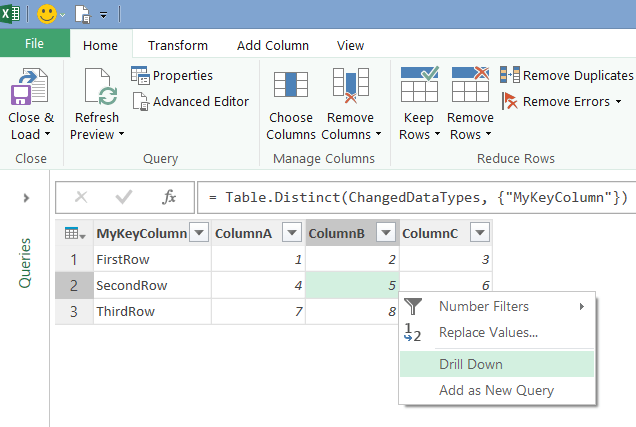Open the ColumnC filter dropdown
The image size is (636, 427).
tap(480, 233)
